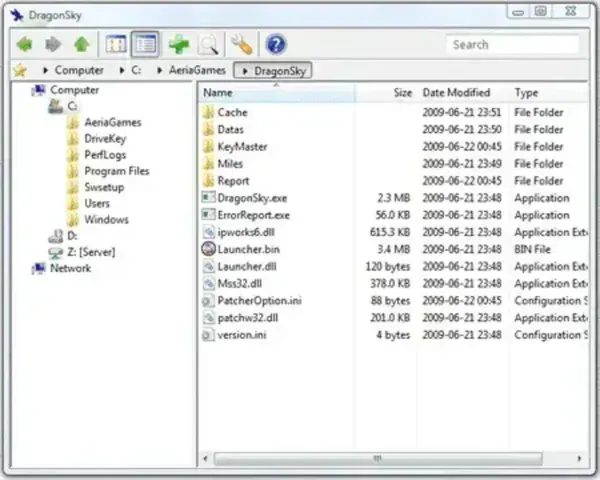
Task: Open the wrench settings tool
Action: [242, 44]
